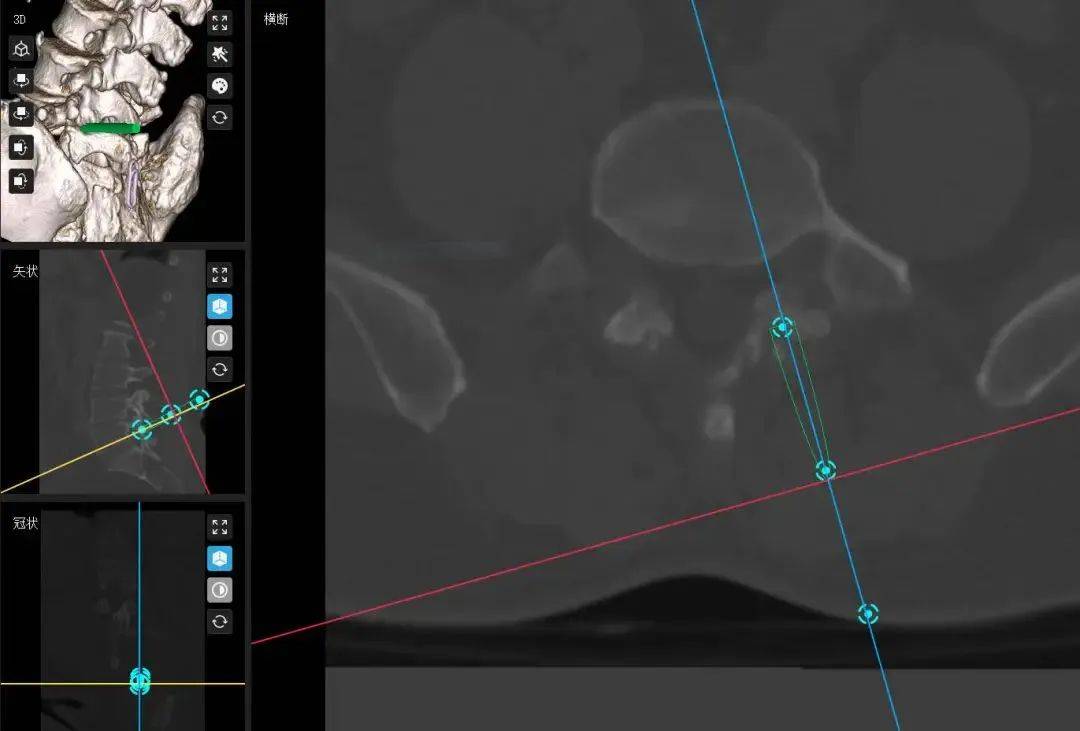Viewport: 1080px width, 731px height.
Task: Toggle the contrast button in sagittal view
Action: [220, 338]
